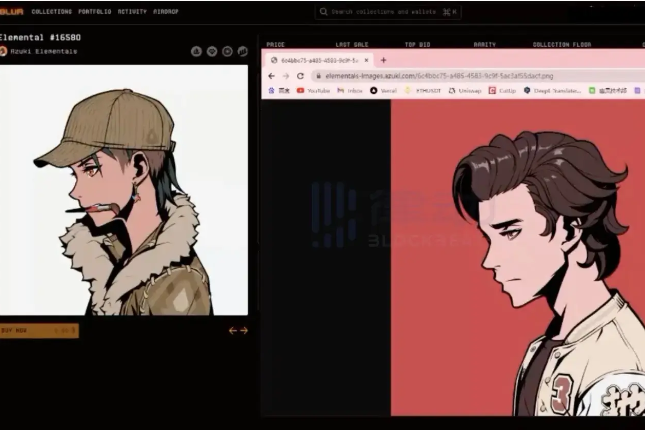The height and width of the screenshot is (430, 645).
Task: Click the share/upload icon above the NFT
Action: [x=196, y=51]
